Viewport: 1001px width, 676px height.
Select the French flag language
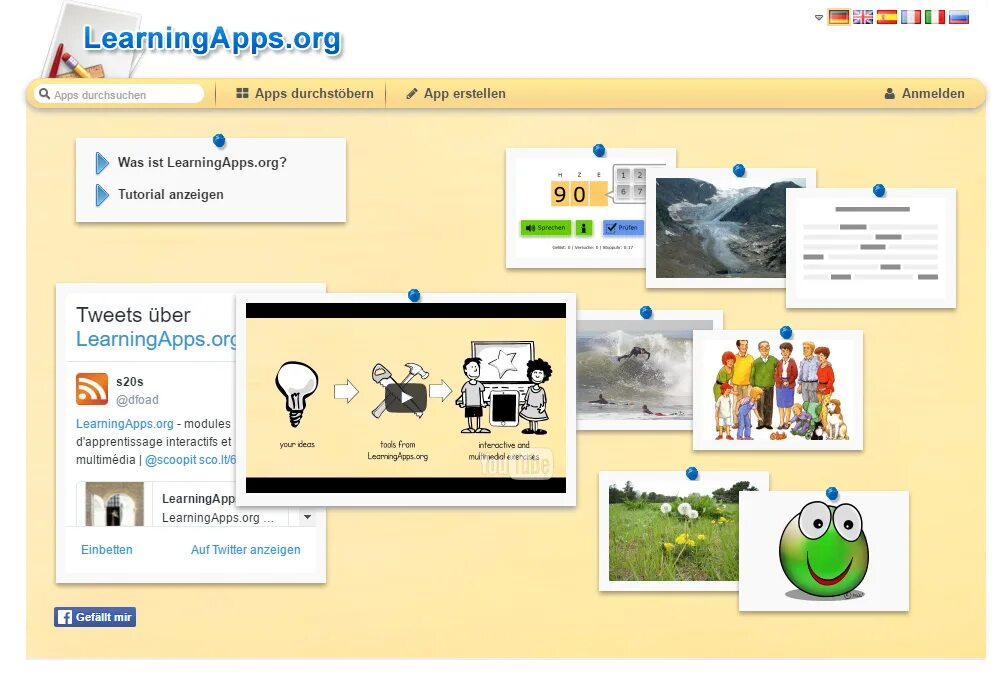(911, 17)
